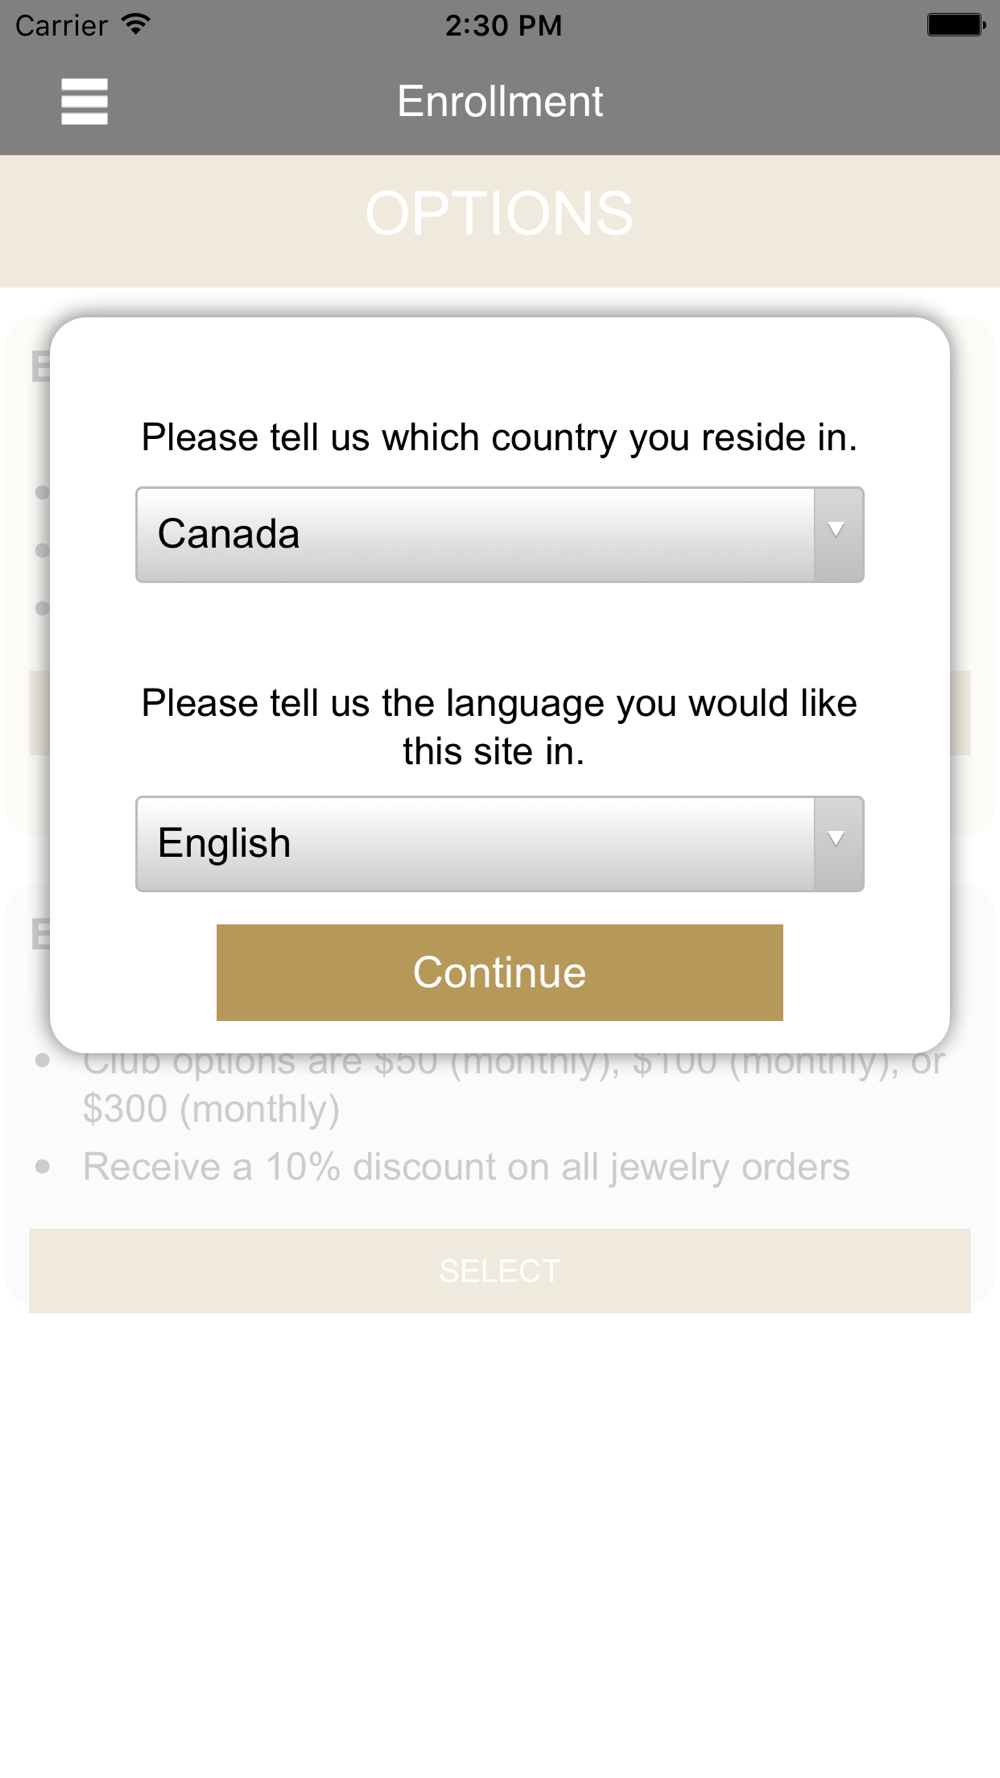This screenshot has width=1000, height=1778.
Task: Tap the battery indicator icon
Action: 956,25
